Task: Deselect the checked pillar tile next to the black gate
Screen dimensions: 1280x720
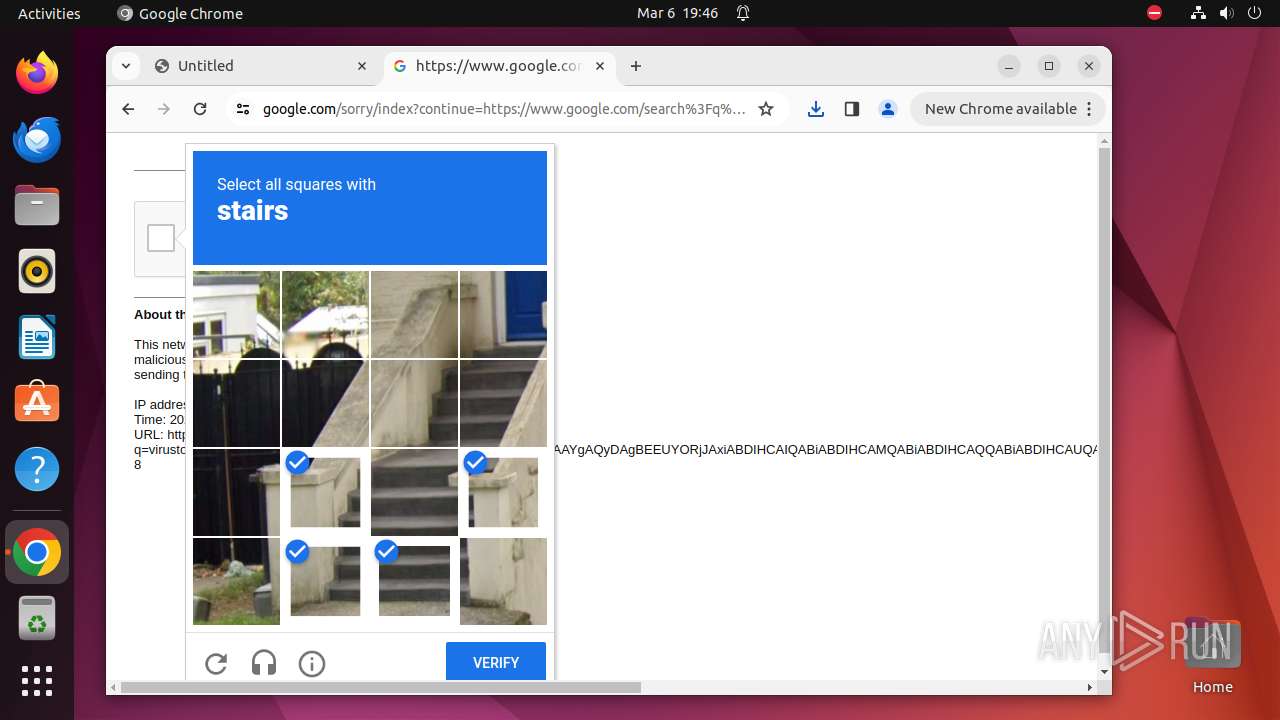Action: click(x=325, y=492)
